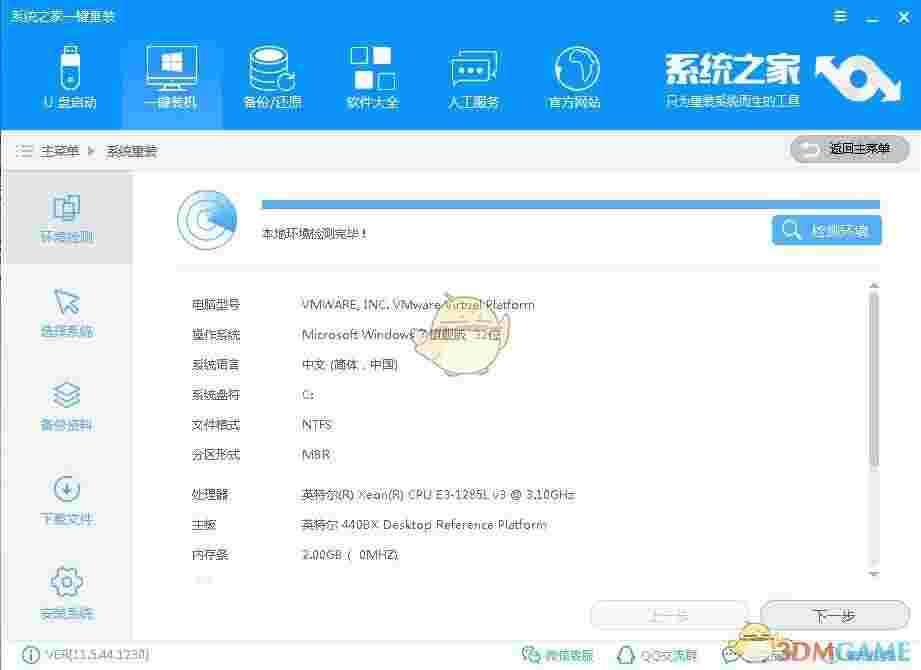This screenshot has height=670, width=921.
Task: Click the 中文(简体，中国) language value
Action: (x=350, y=365)
